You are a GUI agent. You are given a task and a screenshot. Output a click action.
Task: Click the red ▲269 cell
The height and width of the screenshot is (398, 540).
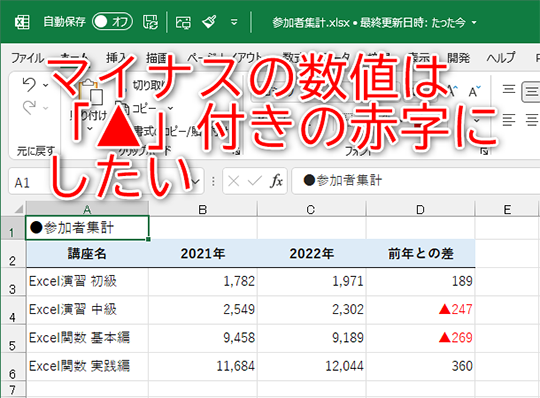click(x=420, y=338)
